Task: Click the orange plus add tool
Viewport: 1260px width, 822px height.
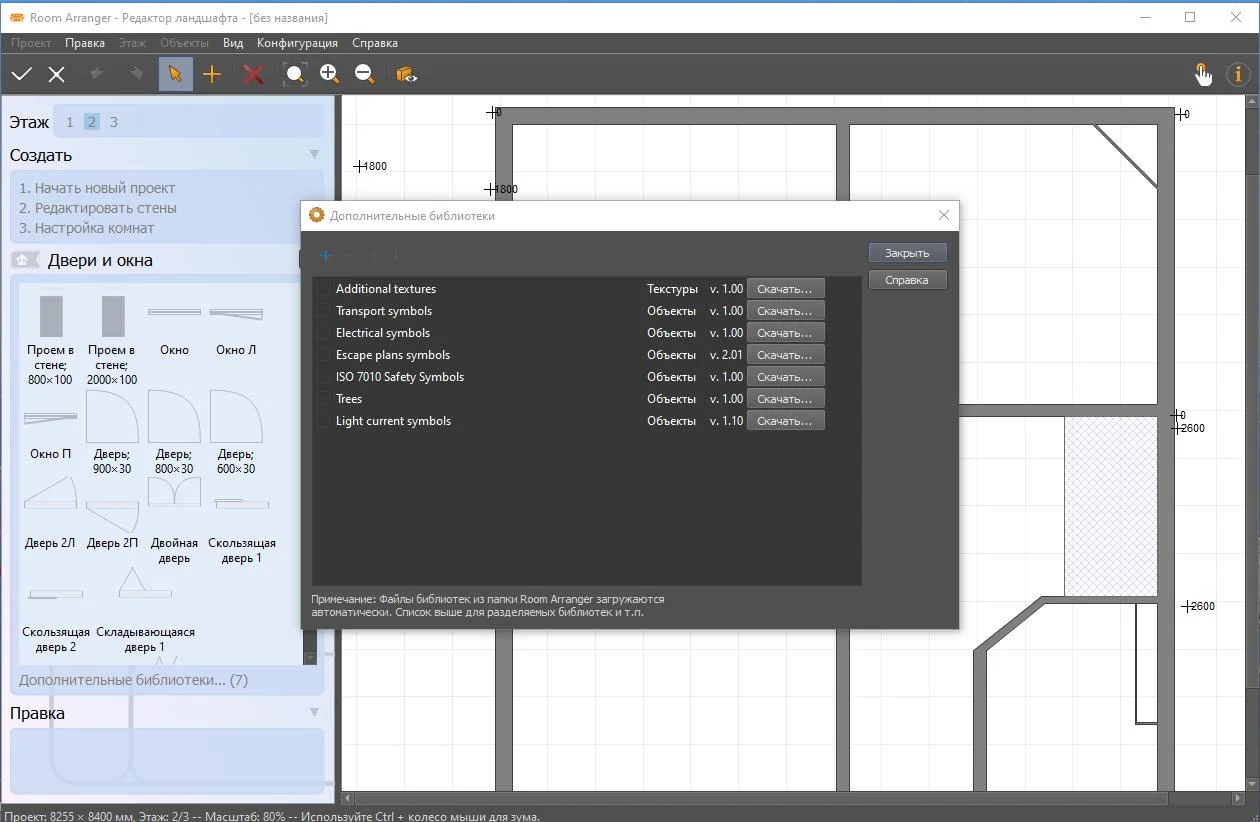Action: (x=212, y=74)
